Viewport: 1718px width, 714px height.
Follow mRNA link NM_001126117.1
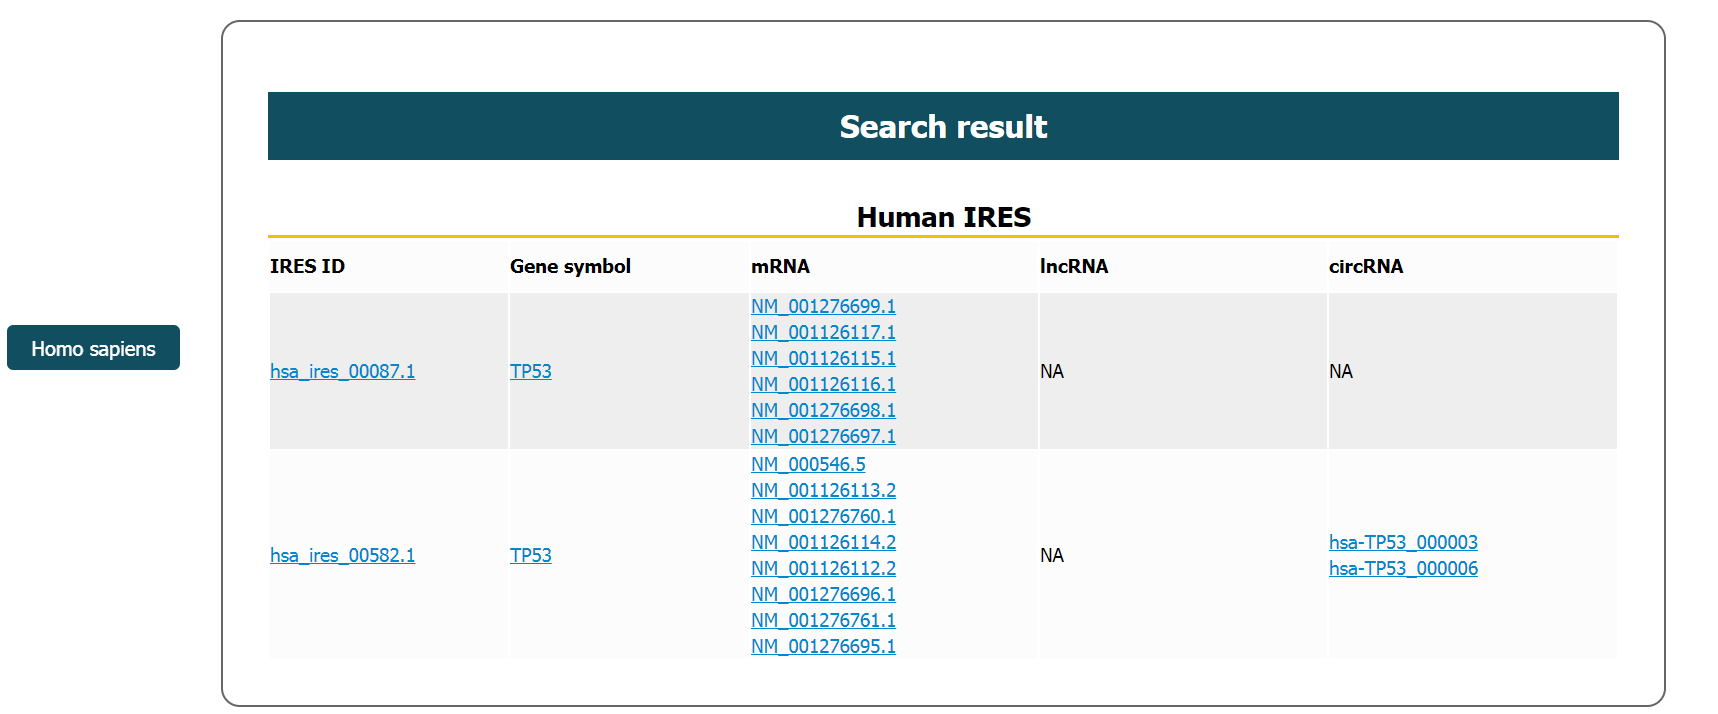(823, 332)
